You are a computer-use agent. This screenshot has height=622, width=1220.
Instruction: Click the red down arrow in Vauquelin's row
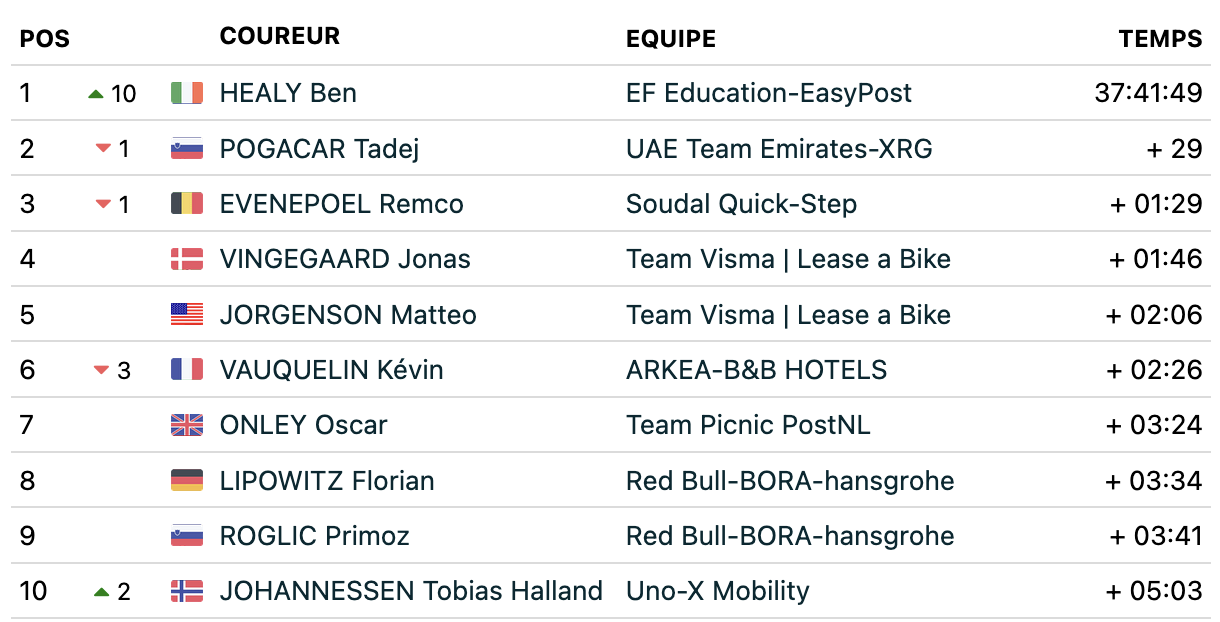(x=101, y=371)
